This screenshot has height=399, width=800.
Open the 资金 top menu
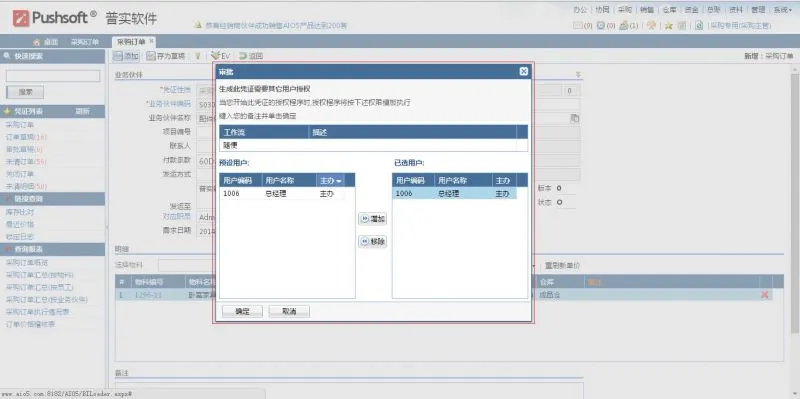click(x=691, y=10)
